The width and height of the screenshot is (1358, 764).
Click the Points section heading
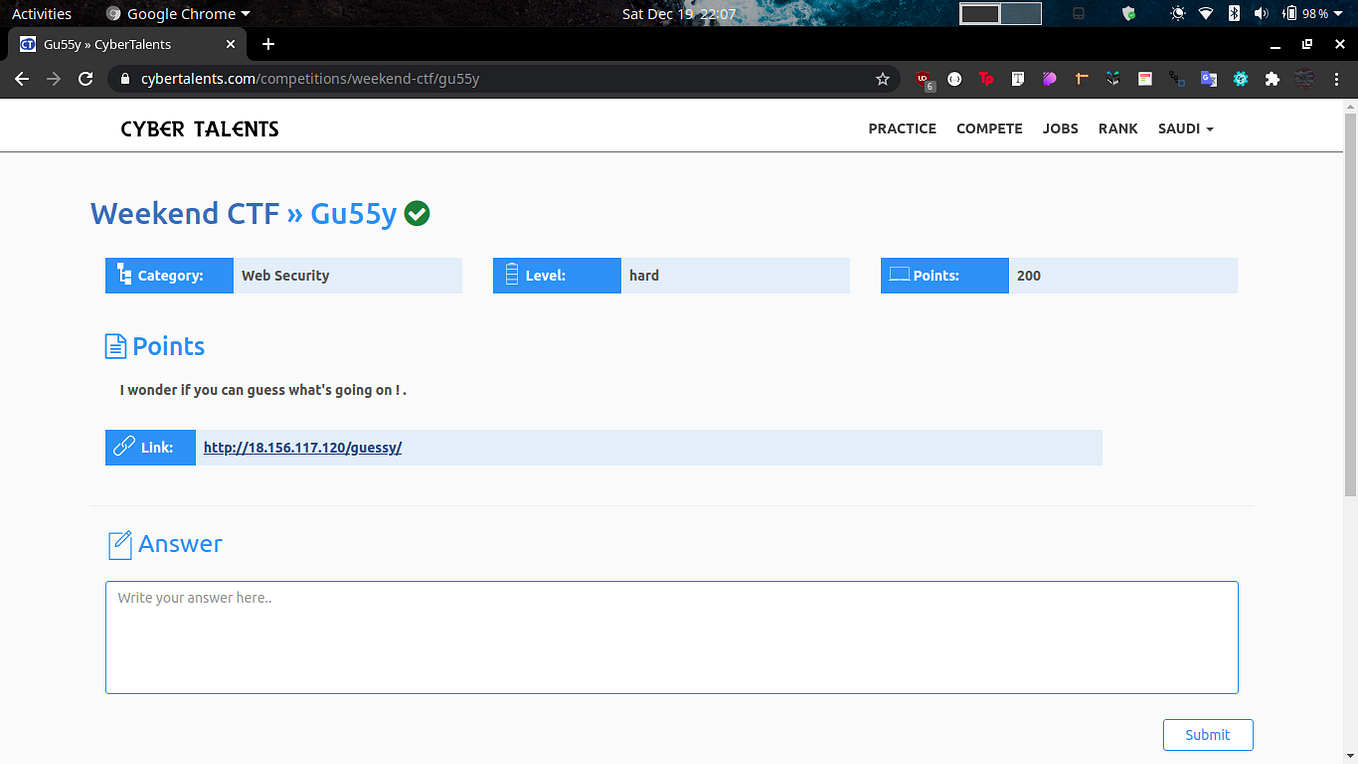point(168,346)
